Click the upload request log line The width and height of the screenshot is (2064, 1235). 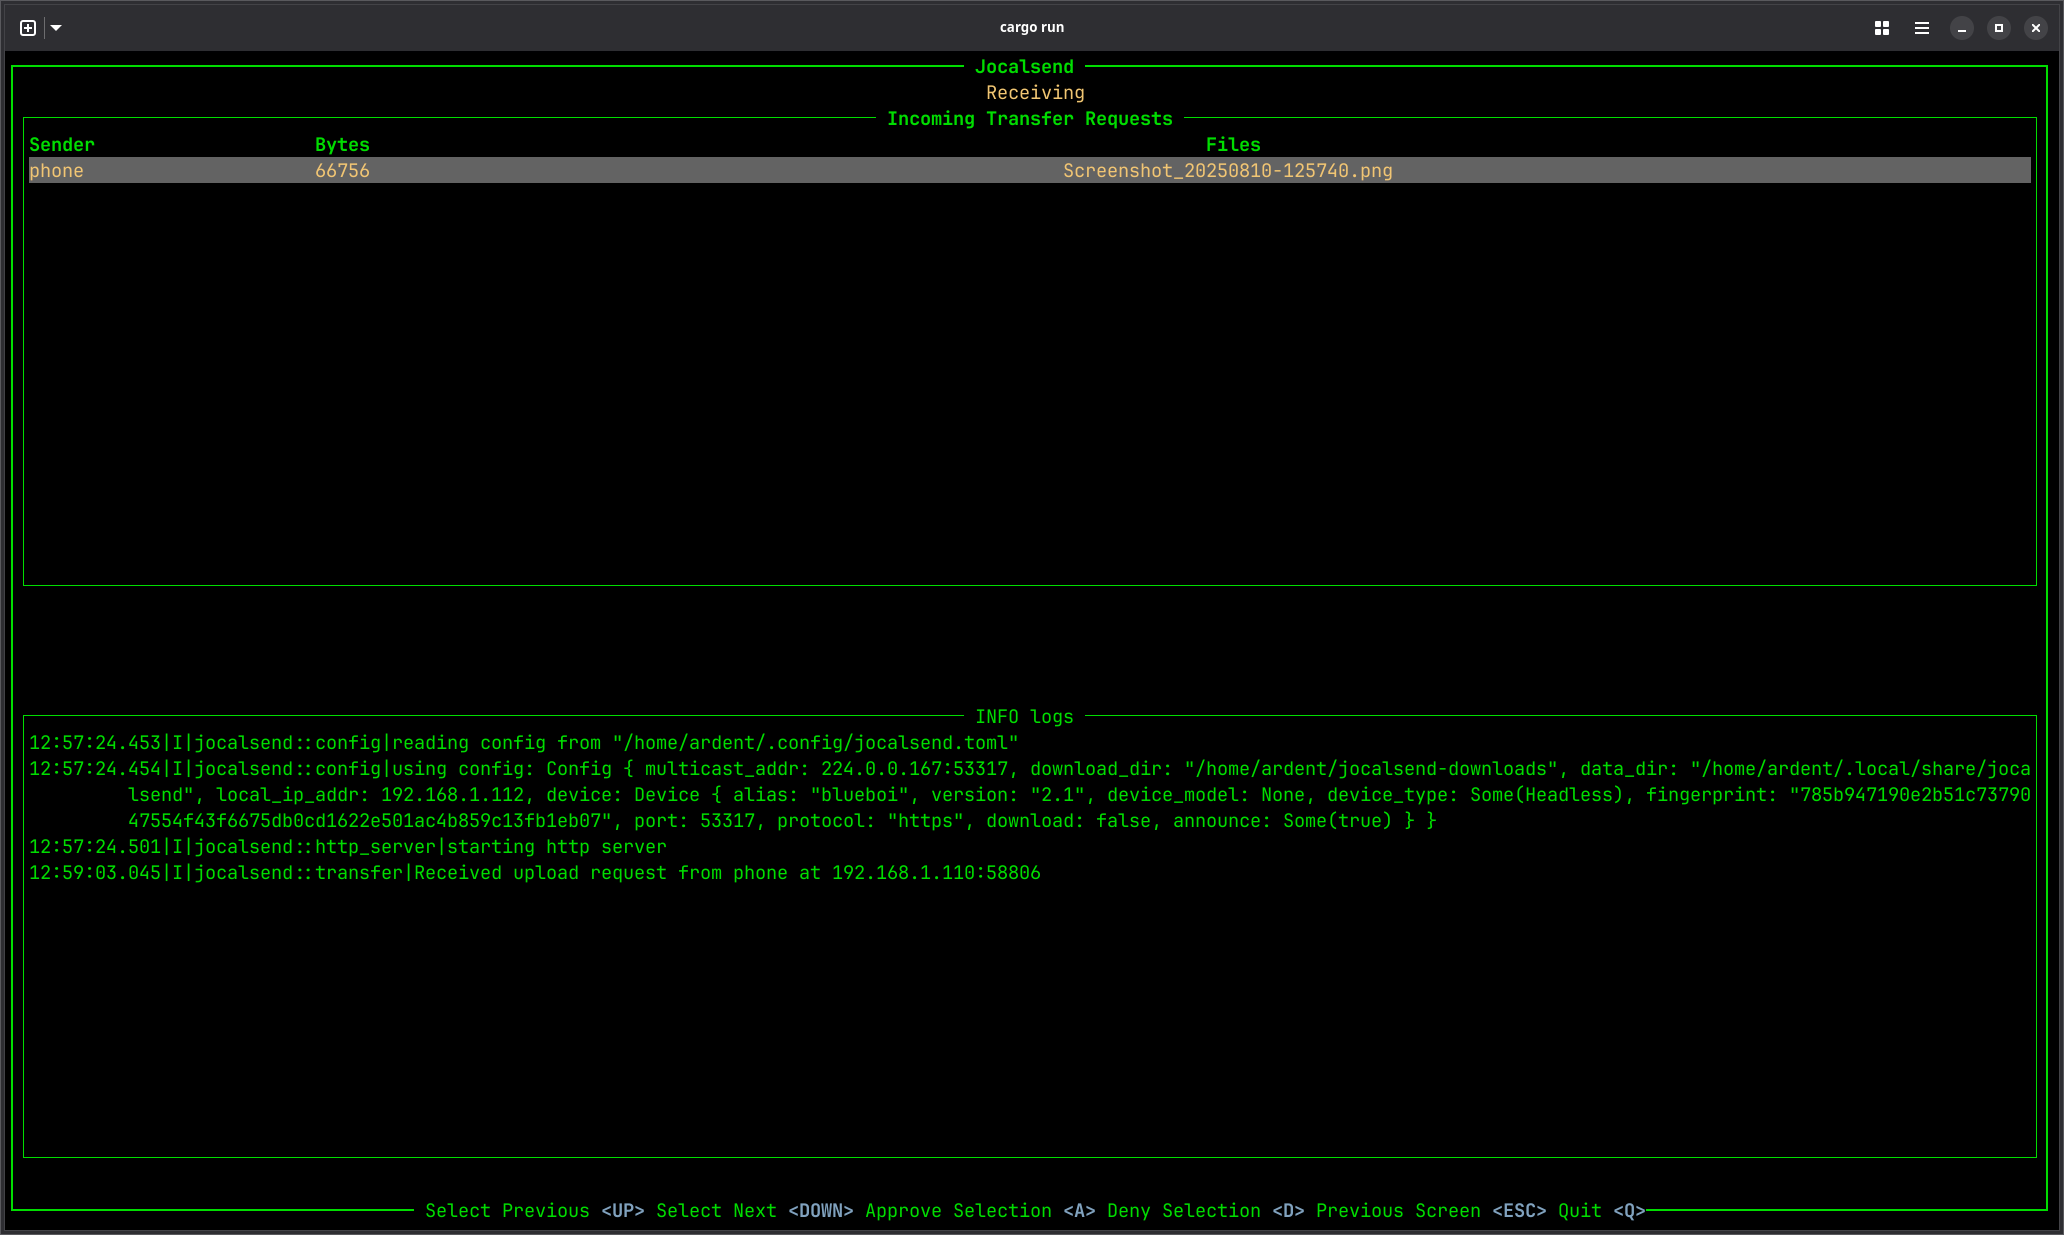point(534,873)
